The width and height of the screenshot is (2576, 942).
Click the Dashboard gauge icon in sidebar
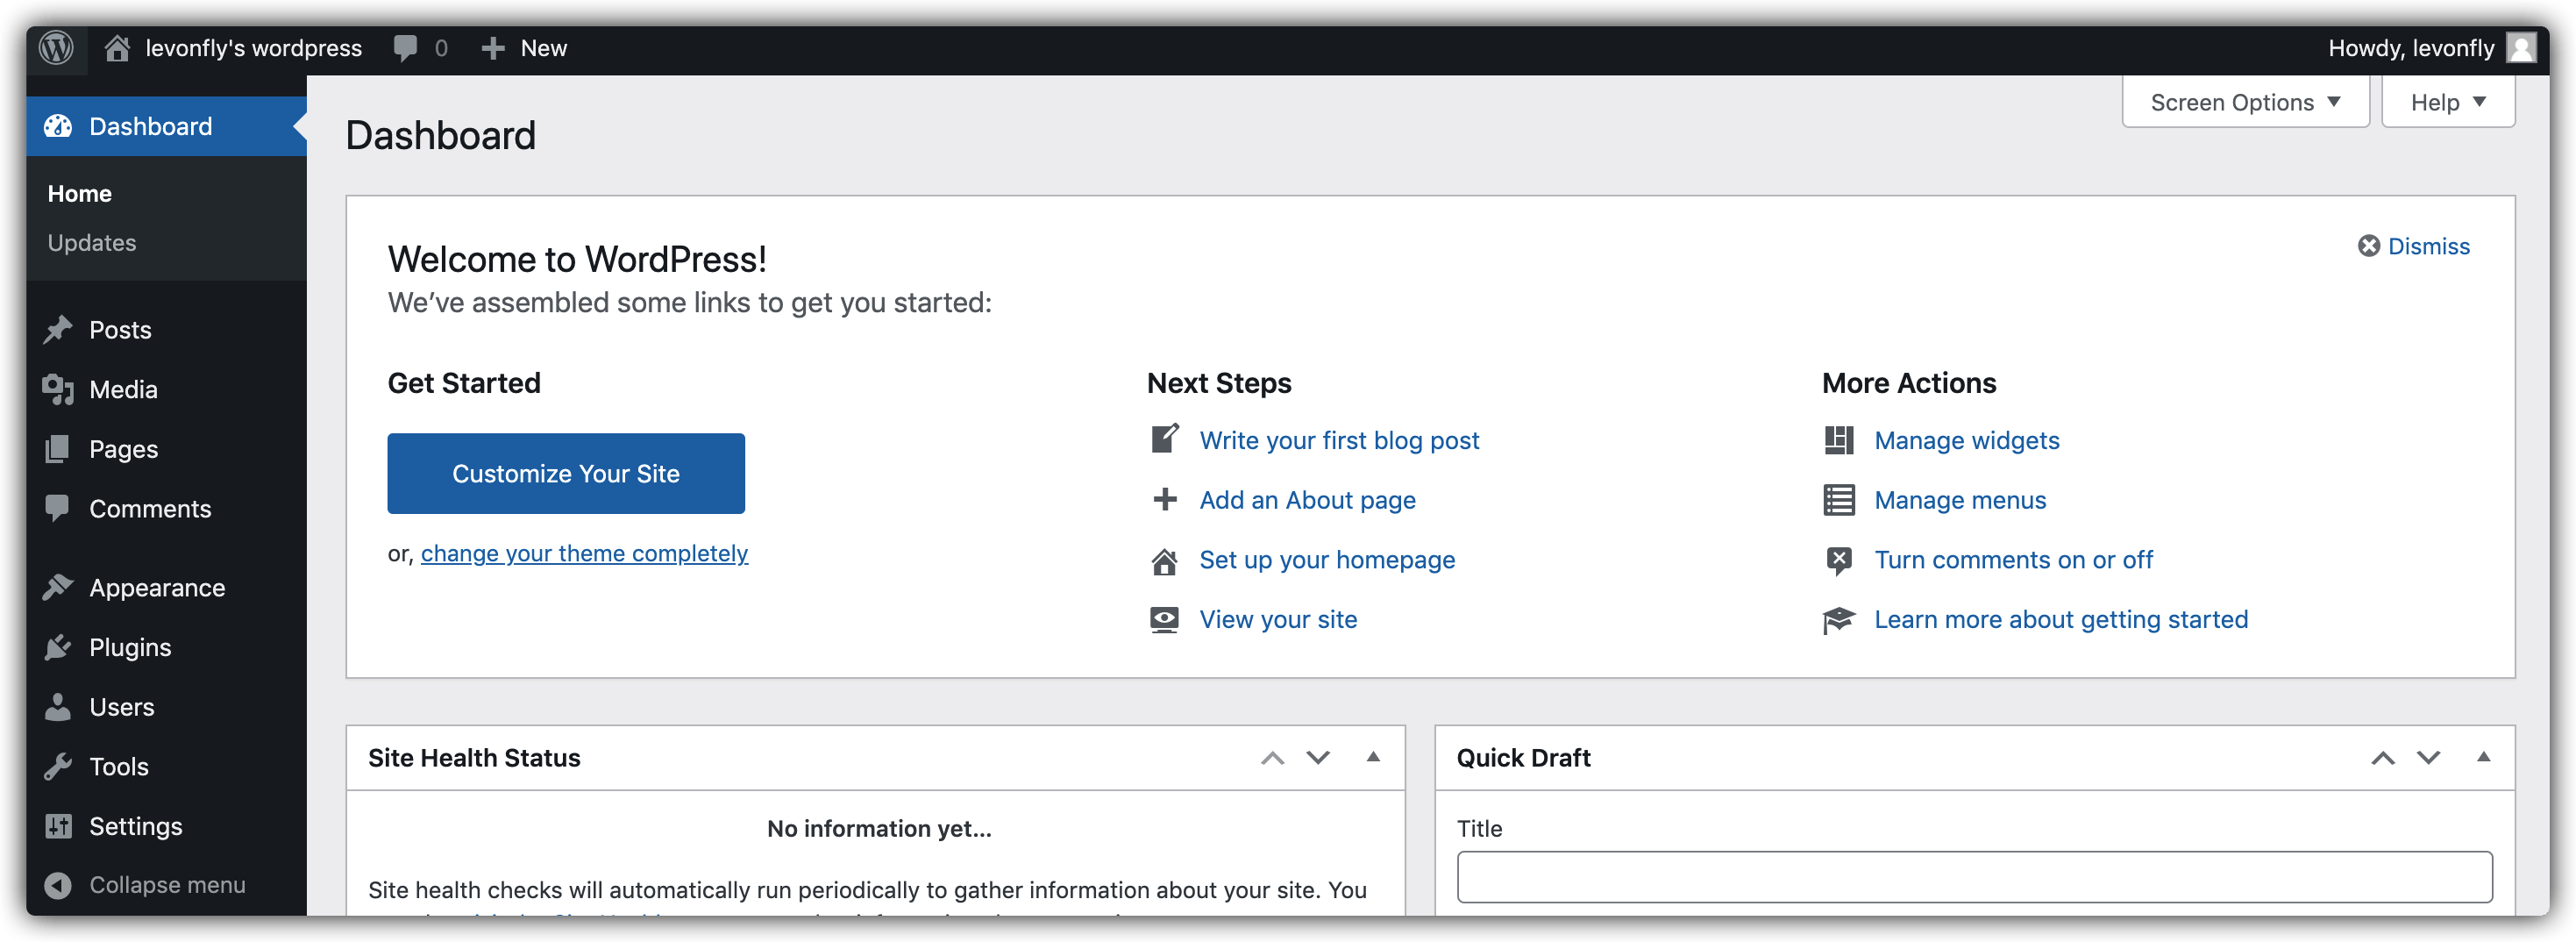coord(58,126)
